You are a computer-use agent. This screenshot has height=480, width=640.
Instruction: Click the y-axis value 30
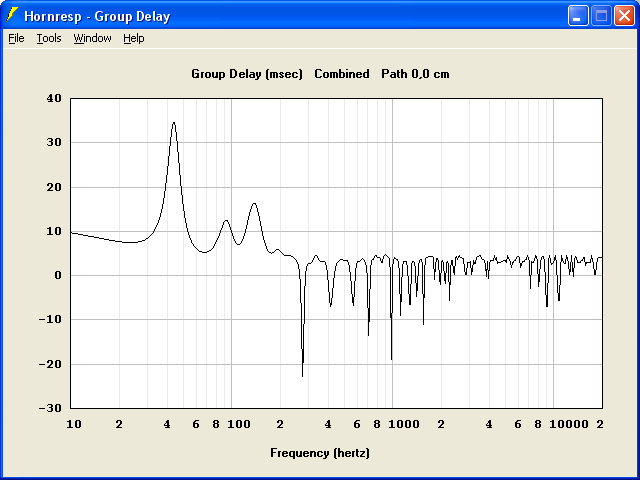[x=54, y=142]
